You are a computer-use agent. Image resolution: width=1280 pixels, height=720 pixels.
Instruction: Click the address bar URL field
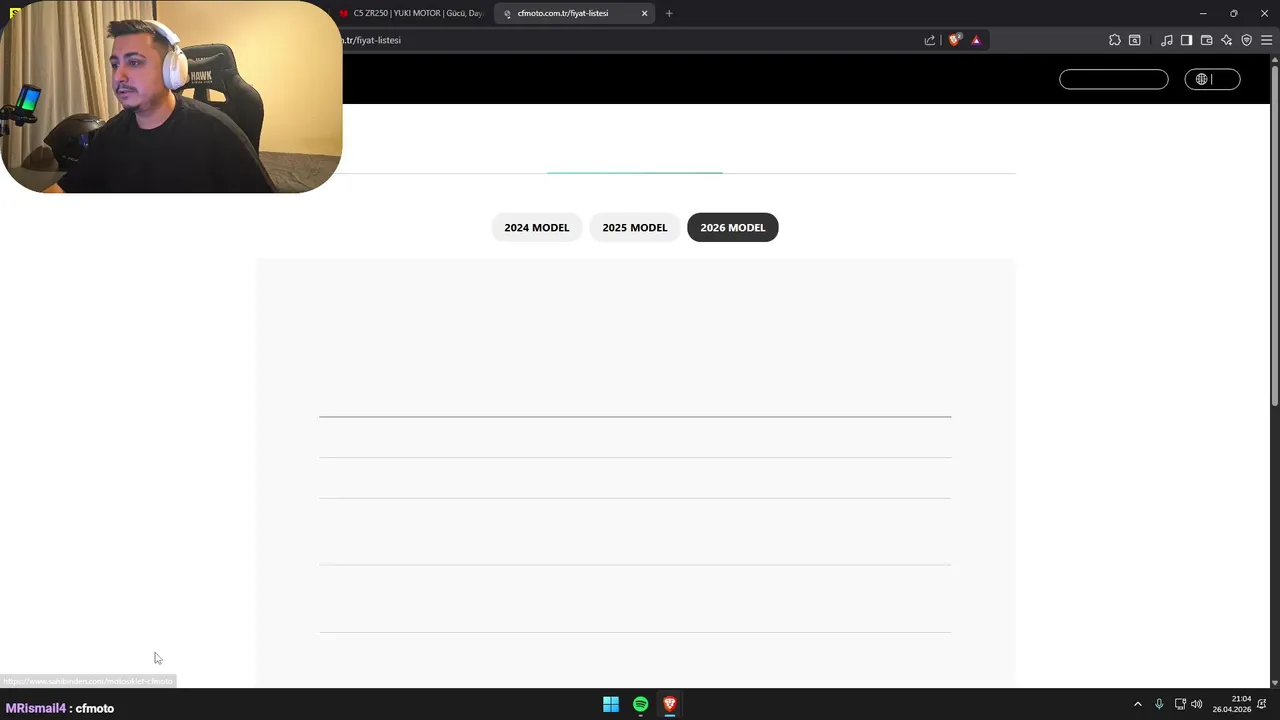tap(630, 40)
